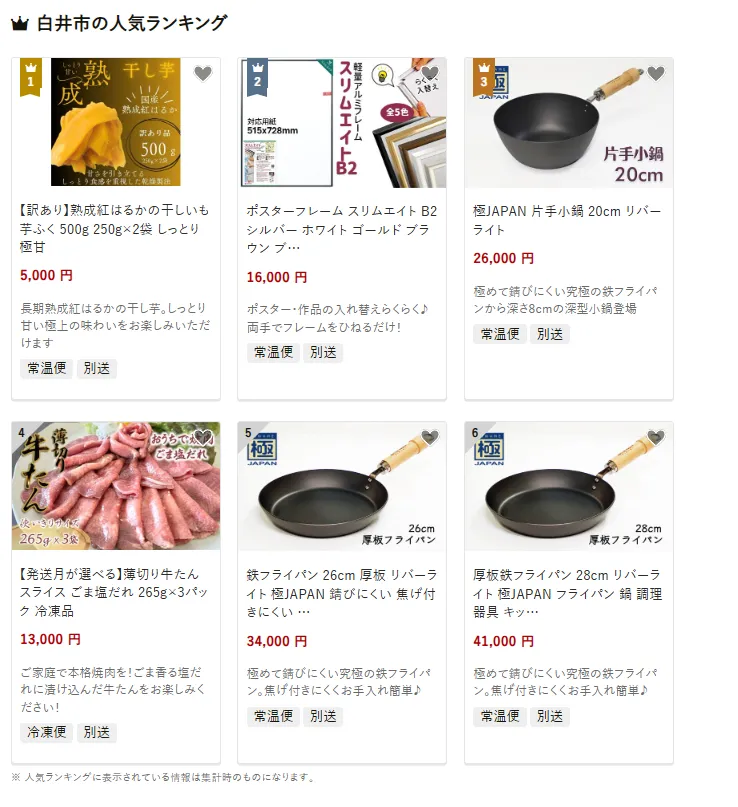The height and width of the screenshot is (807, 738).
Task: Favorite the dried sweet potato item heart
Action: coord(203,74)
